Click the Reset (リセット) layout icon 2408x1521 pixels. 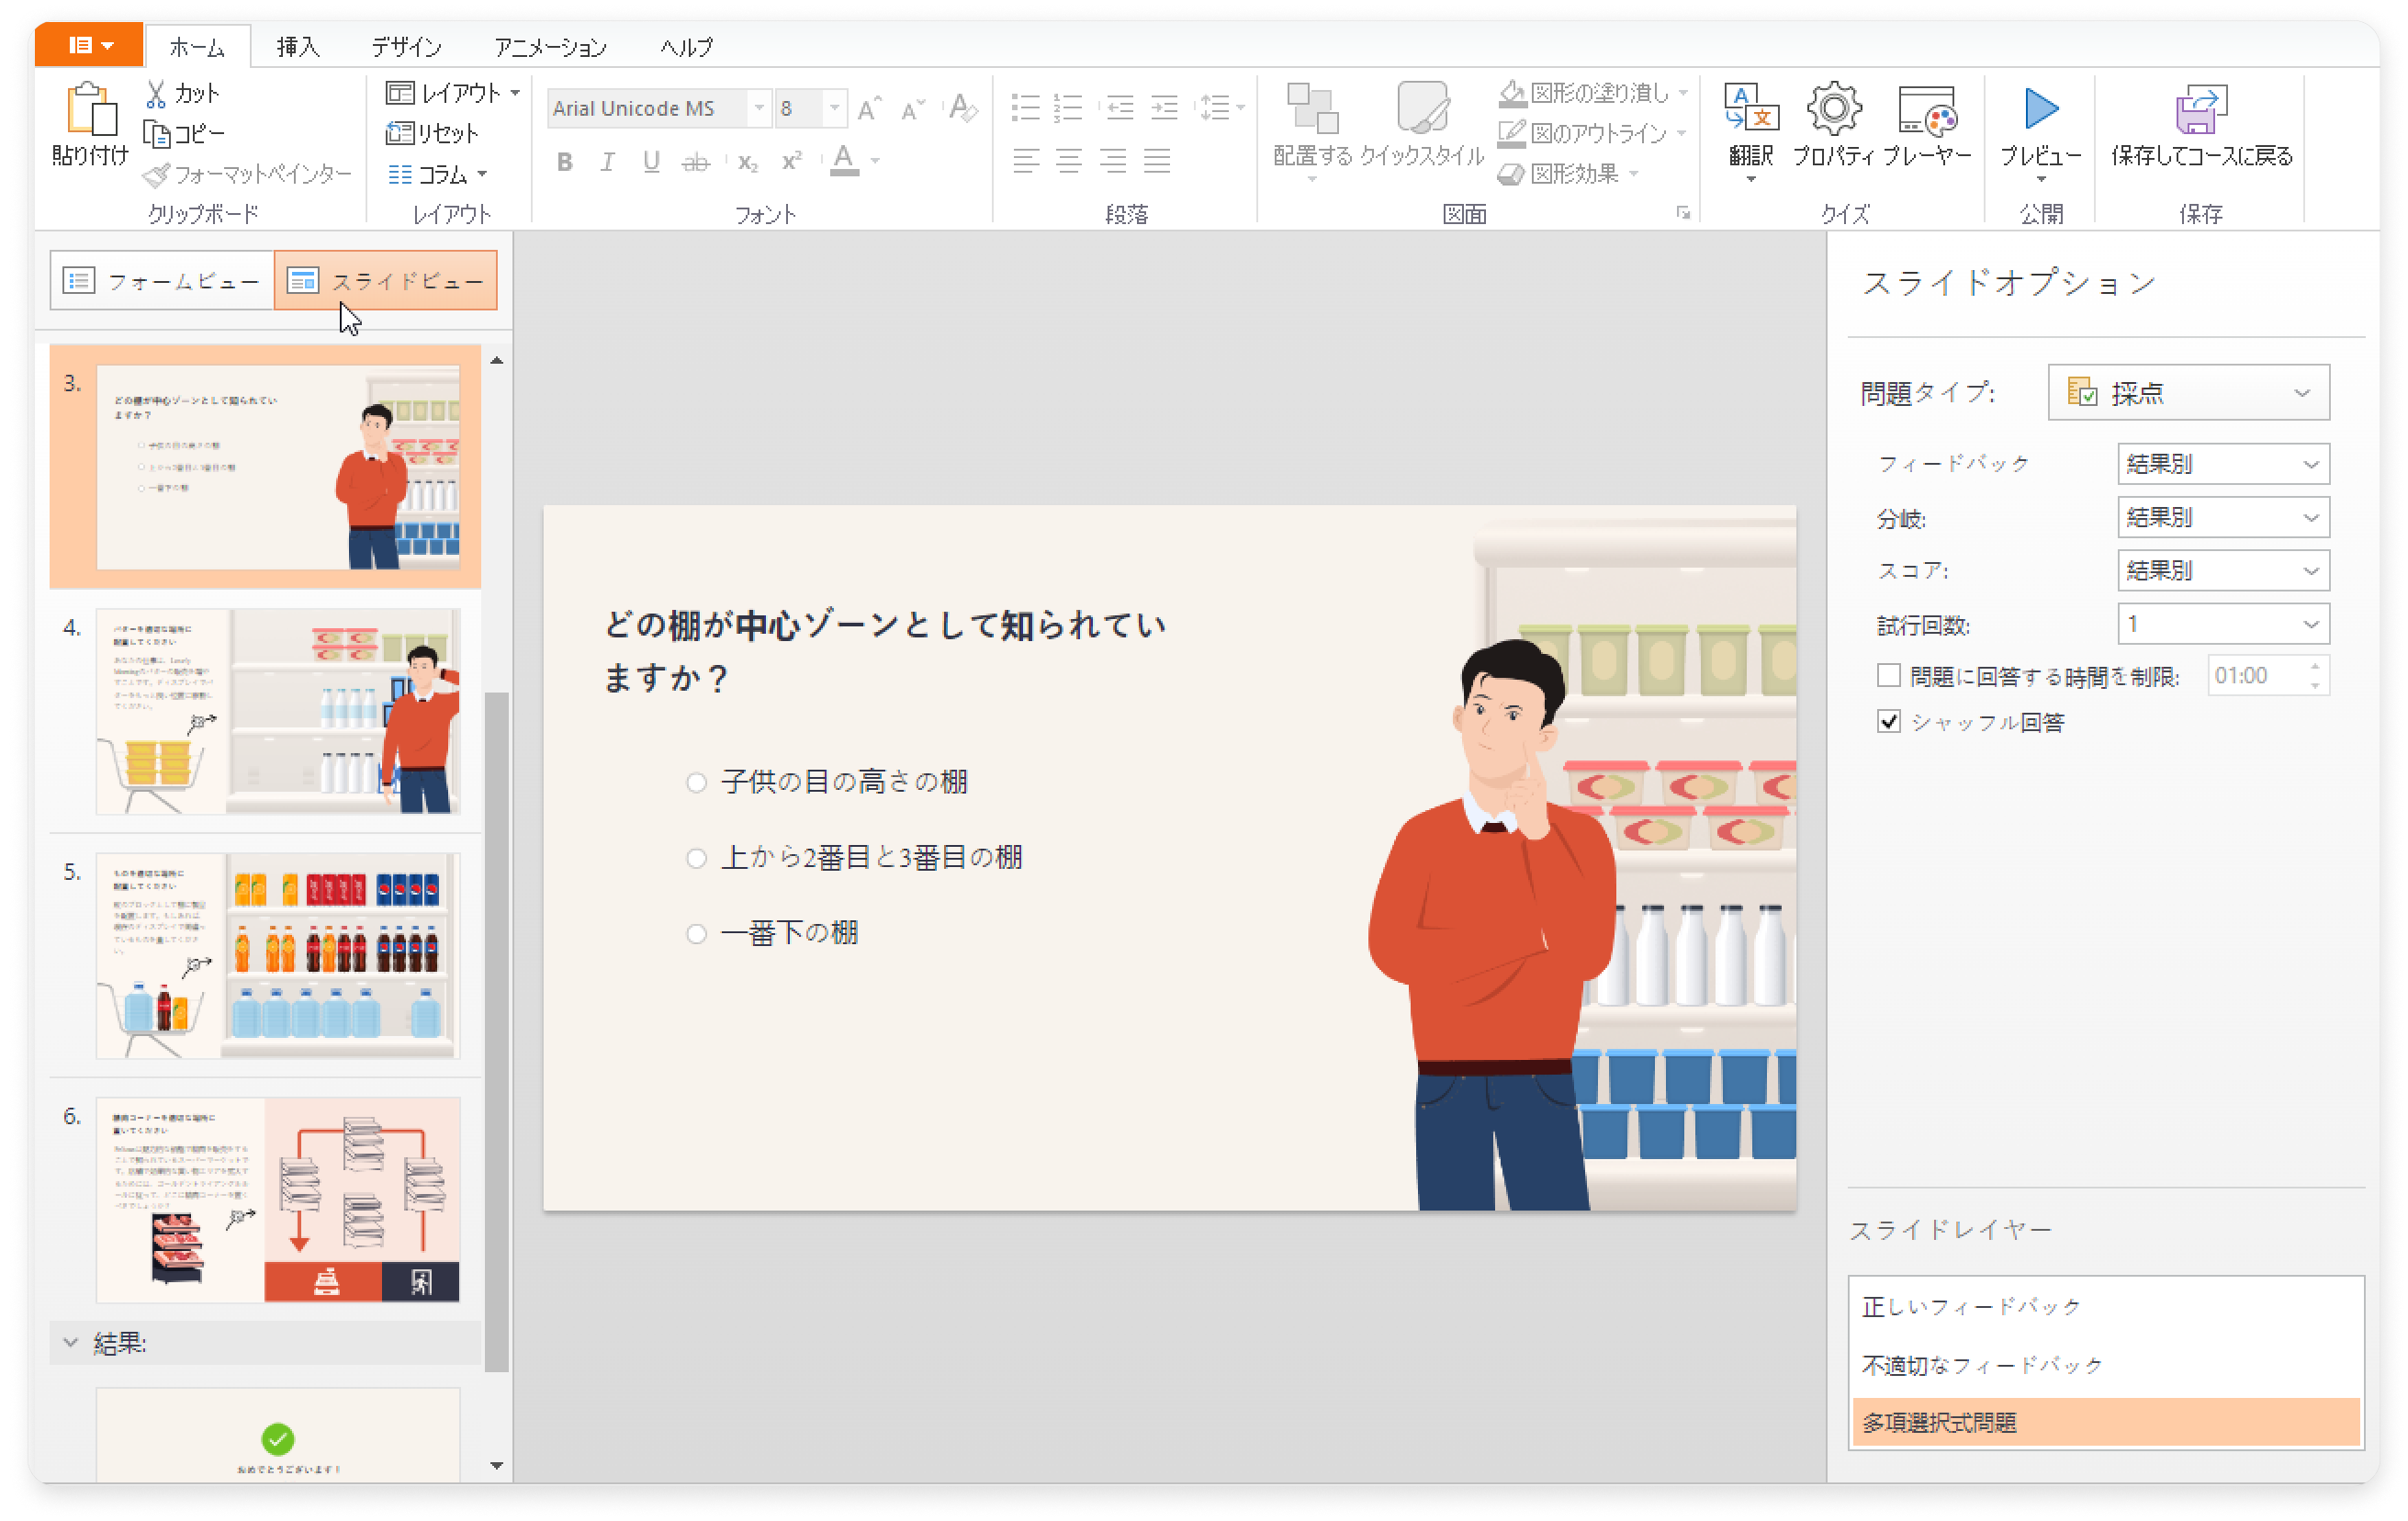(399, 134)
